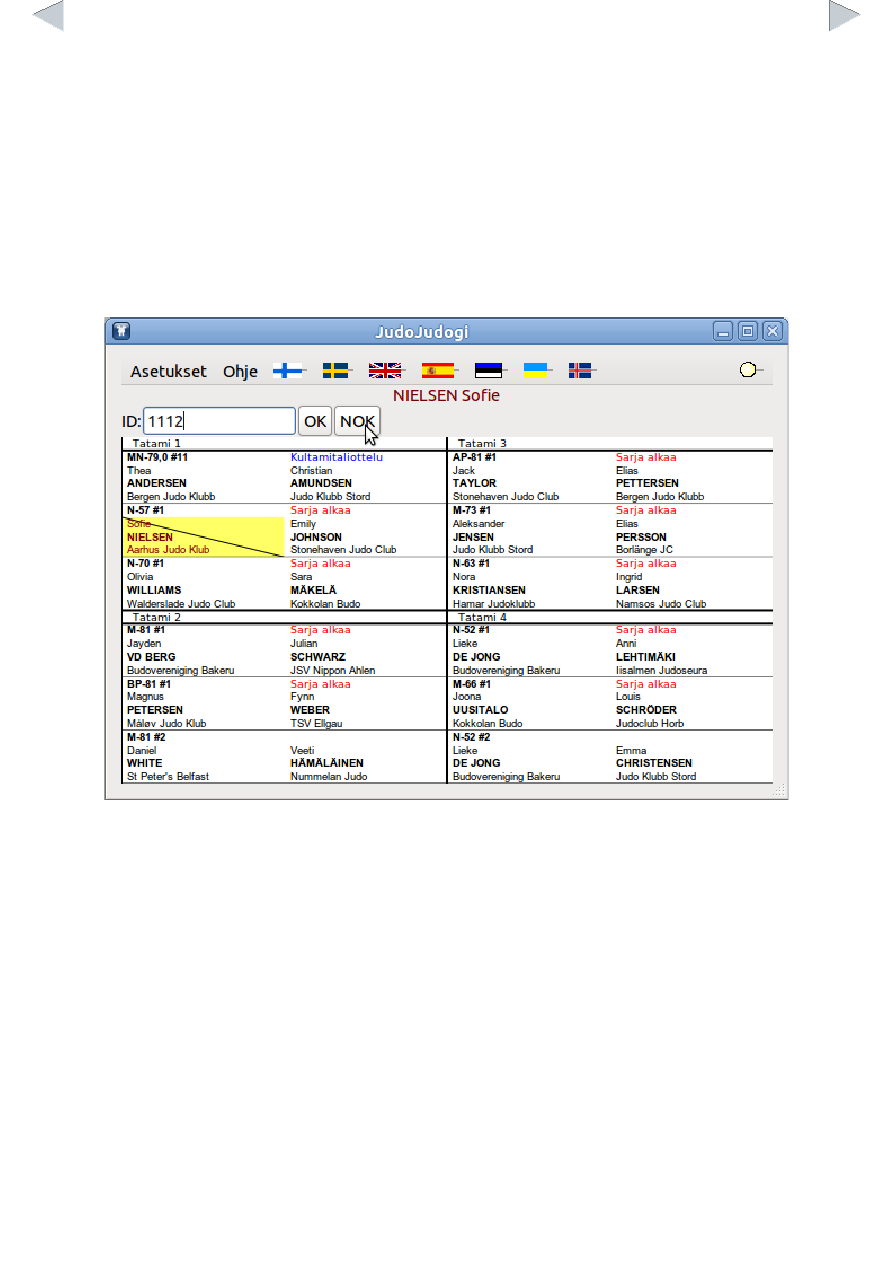Select competitor PETERSEN
This screenshot has height=1263, width=893.
155,710
